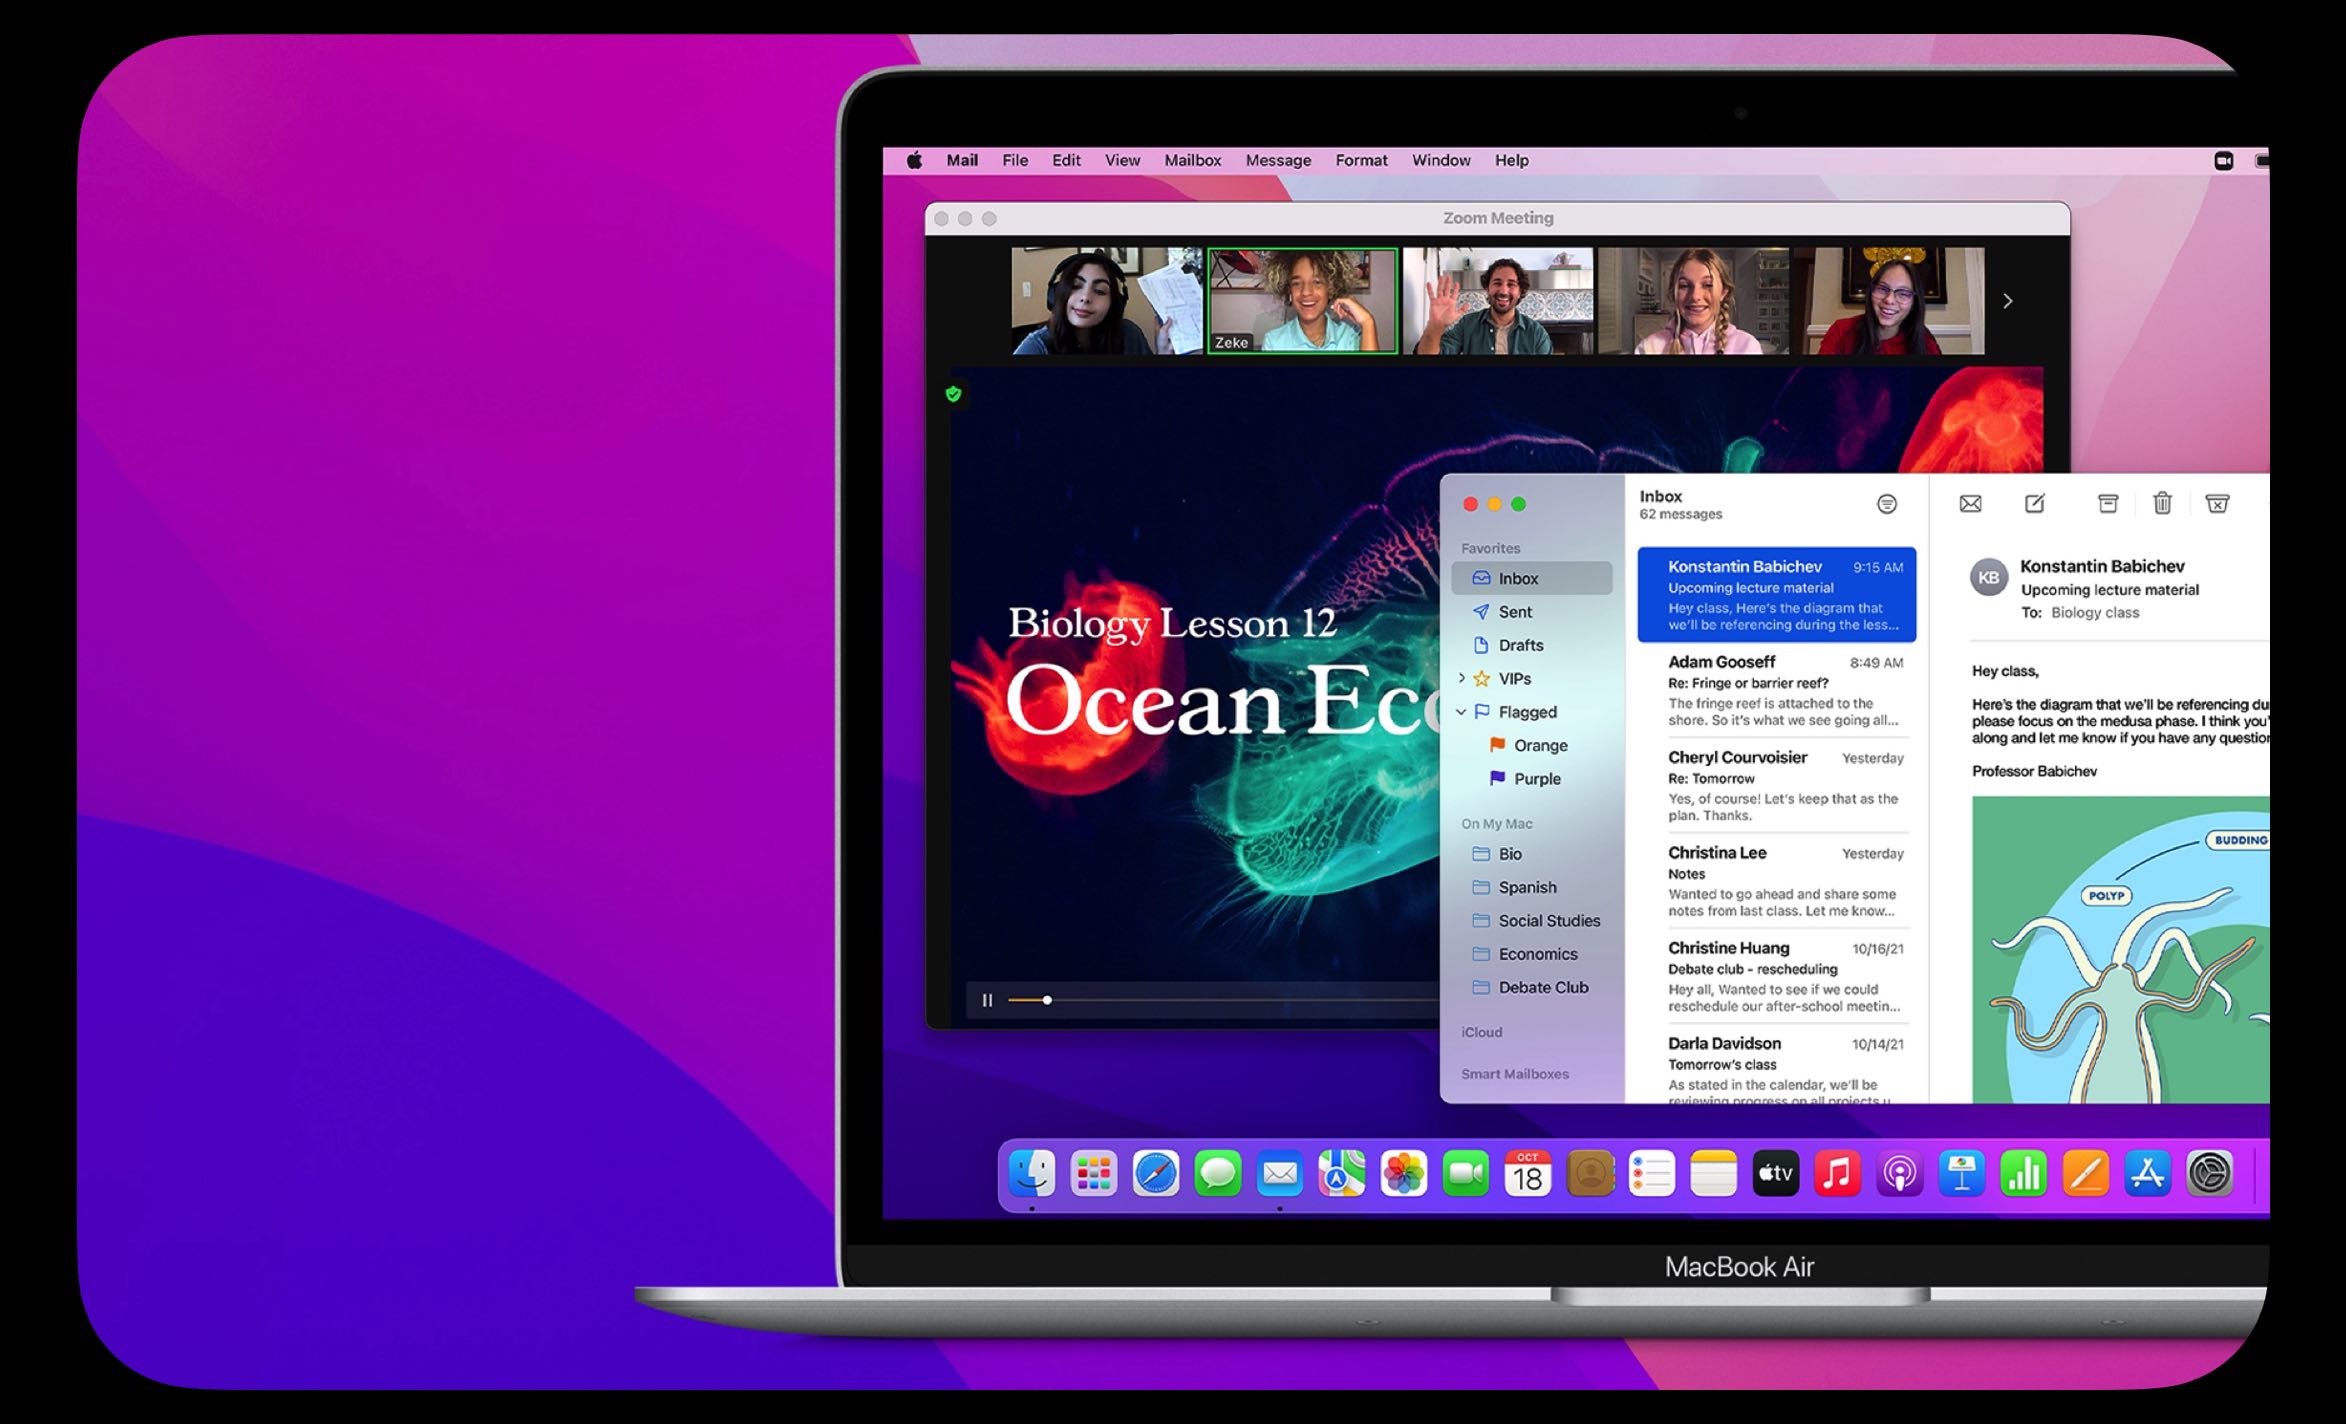The image size is (2346, 1424).
Task: Click the green security shield in Zoom
Action: [953, 394]
